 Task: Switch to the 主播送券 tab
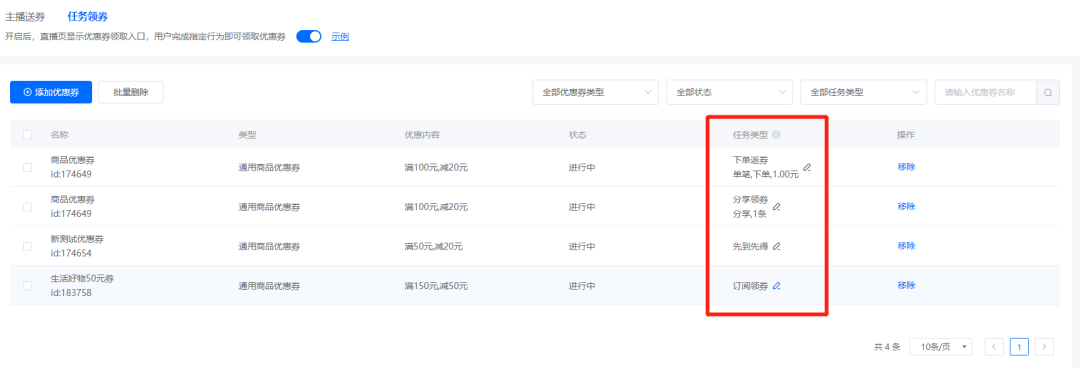[x=25, y=17]
